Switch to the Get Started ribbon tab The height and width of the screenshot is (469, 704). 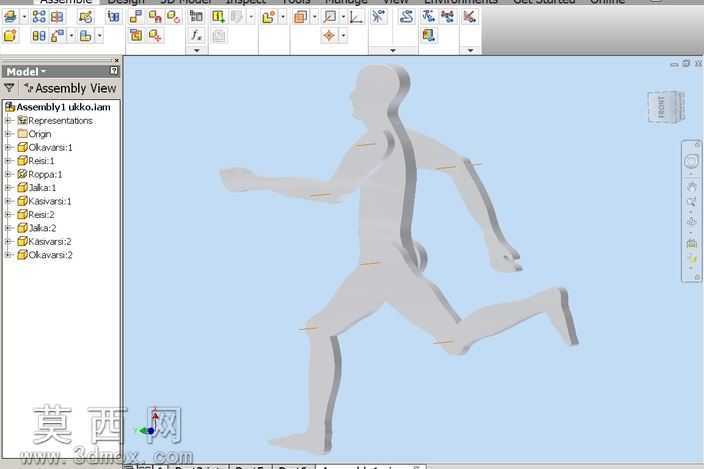(544, 2)
